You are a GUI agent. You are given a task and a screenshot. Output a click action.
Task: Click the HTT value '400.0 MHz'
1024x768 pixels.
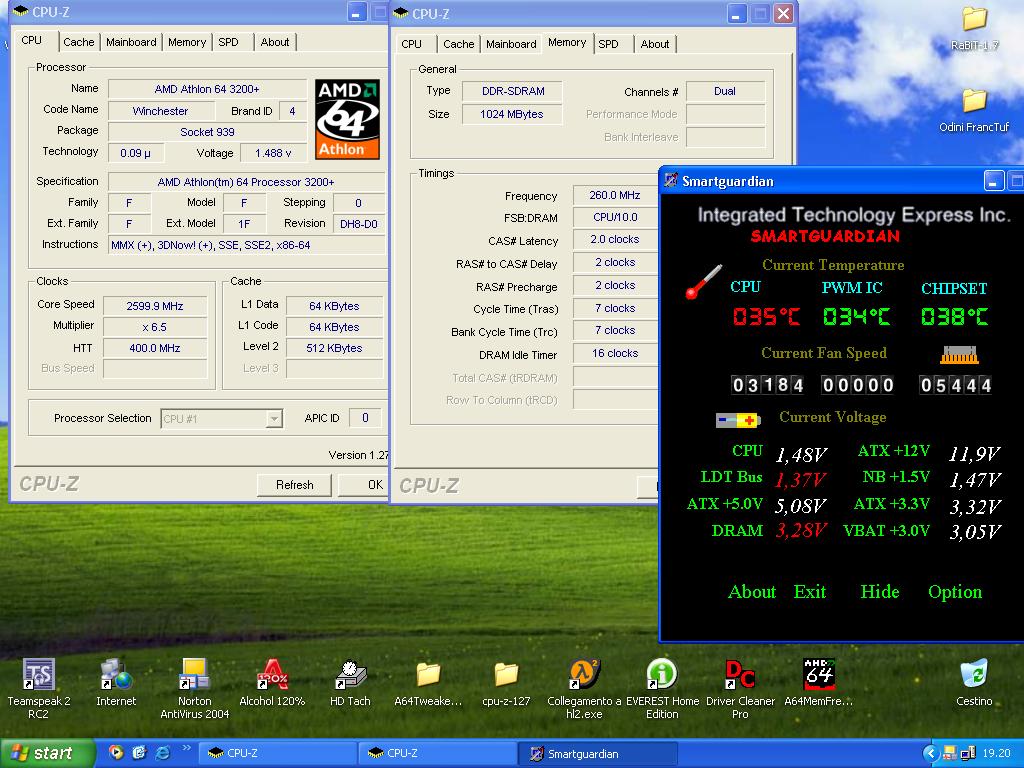pyautogui.click(x=155, y=348)
